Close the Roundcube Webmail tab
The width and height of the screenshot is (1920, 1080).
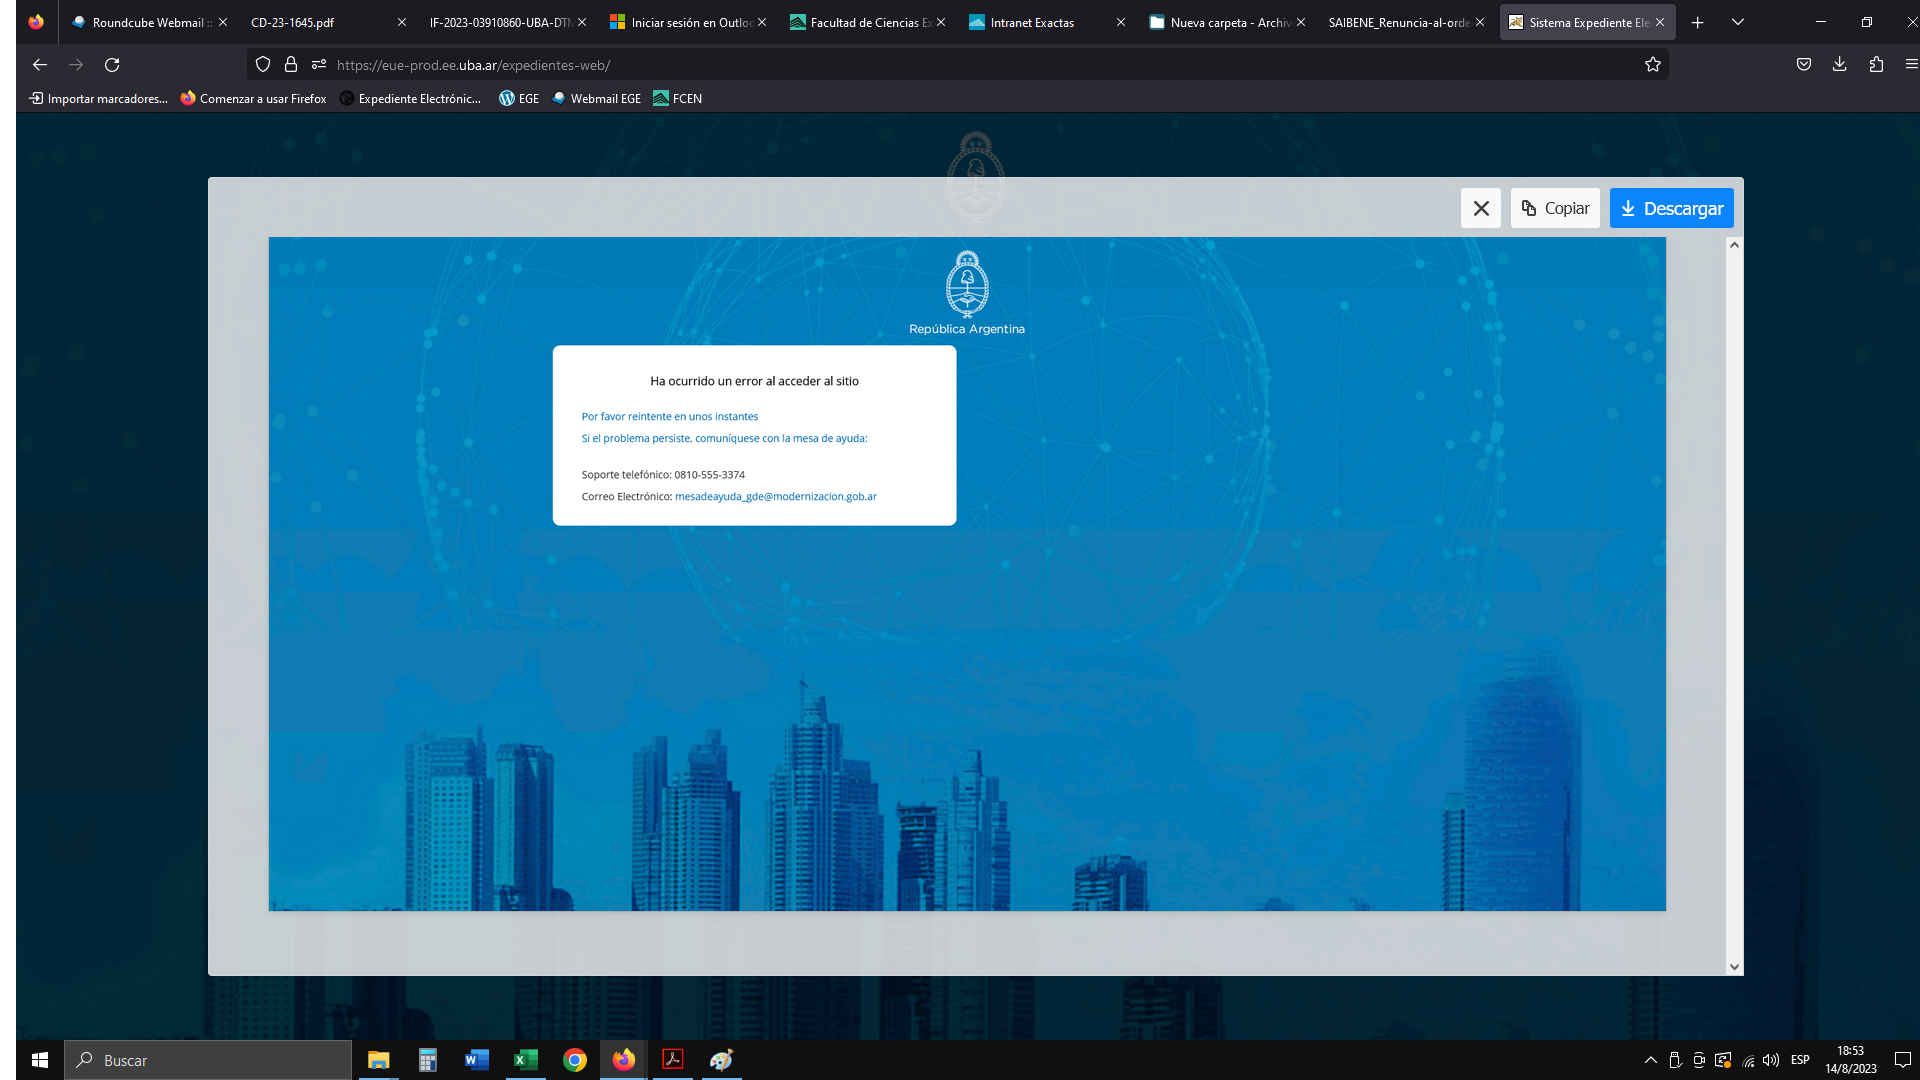click(x=222, y=22)
